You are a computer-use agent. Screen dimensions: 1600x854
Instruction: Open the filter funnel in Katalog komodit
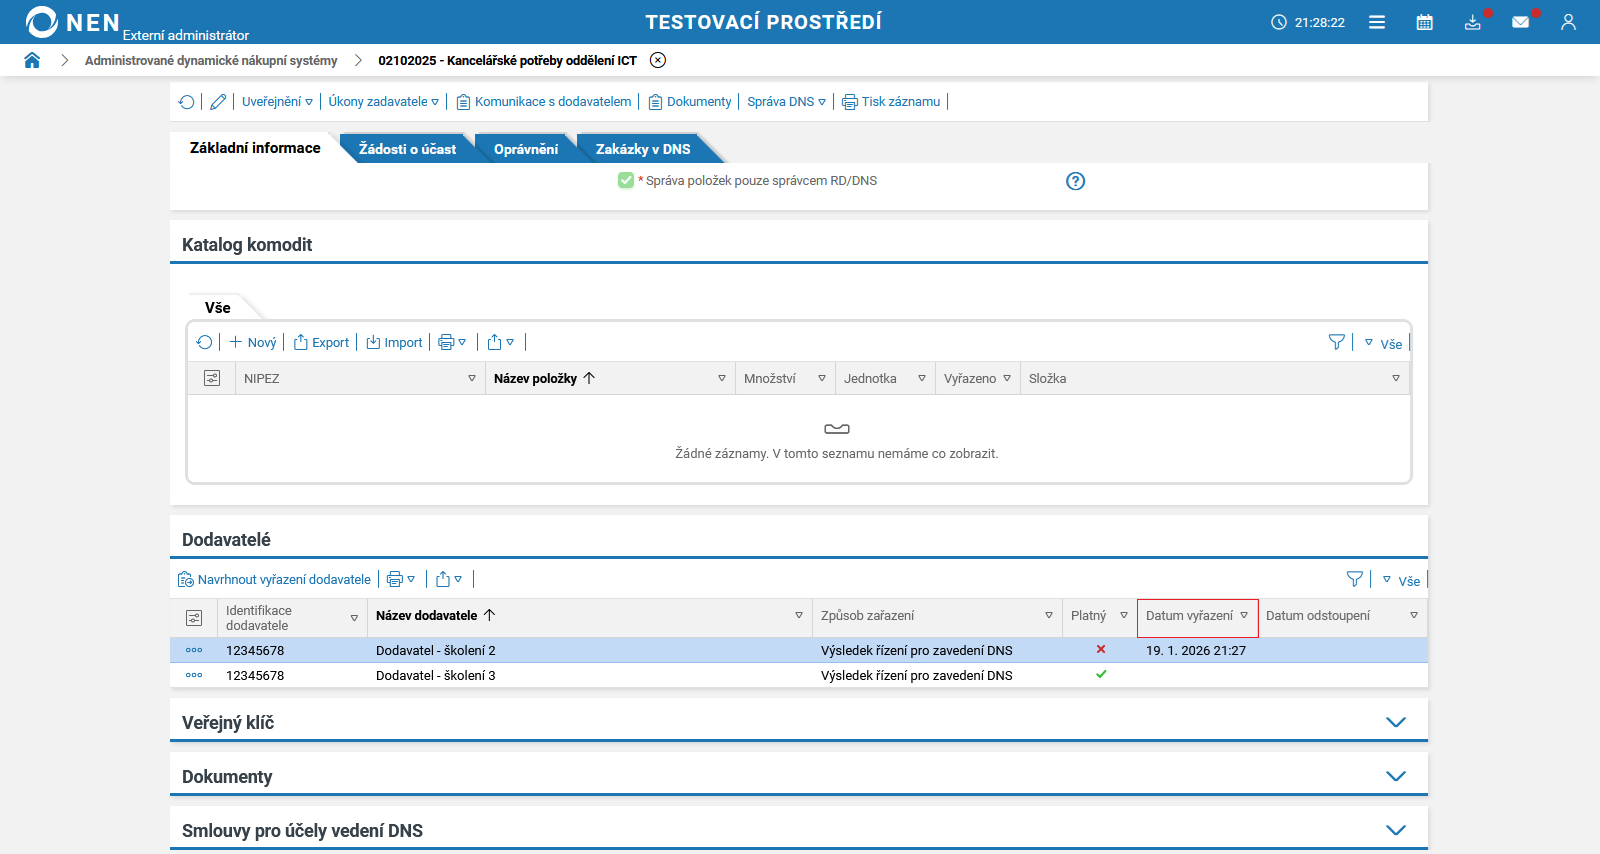tap(1336, 343)
